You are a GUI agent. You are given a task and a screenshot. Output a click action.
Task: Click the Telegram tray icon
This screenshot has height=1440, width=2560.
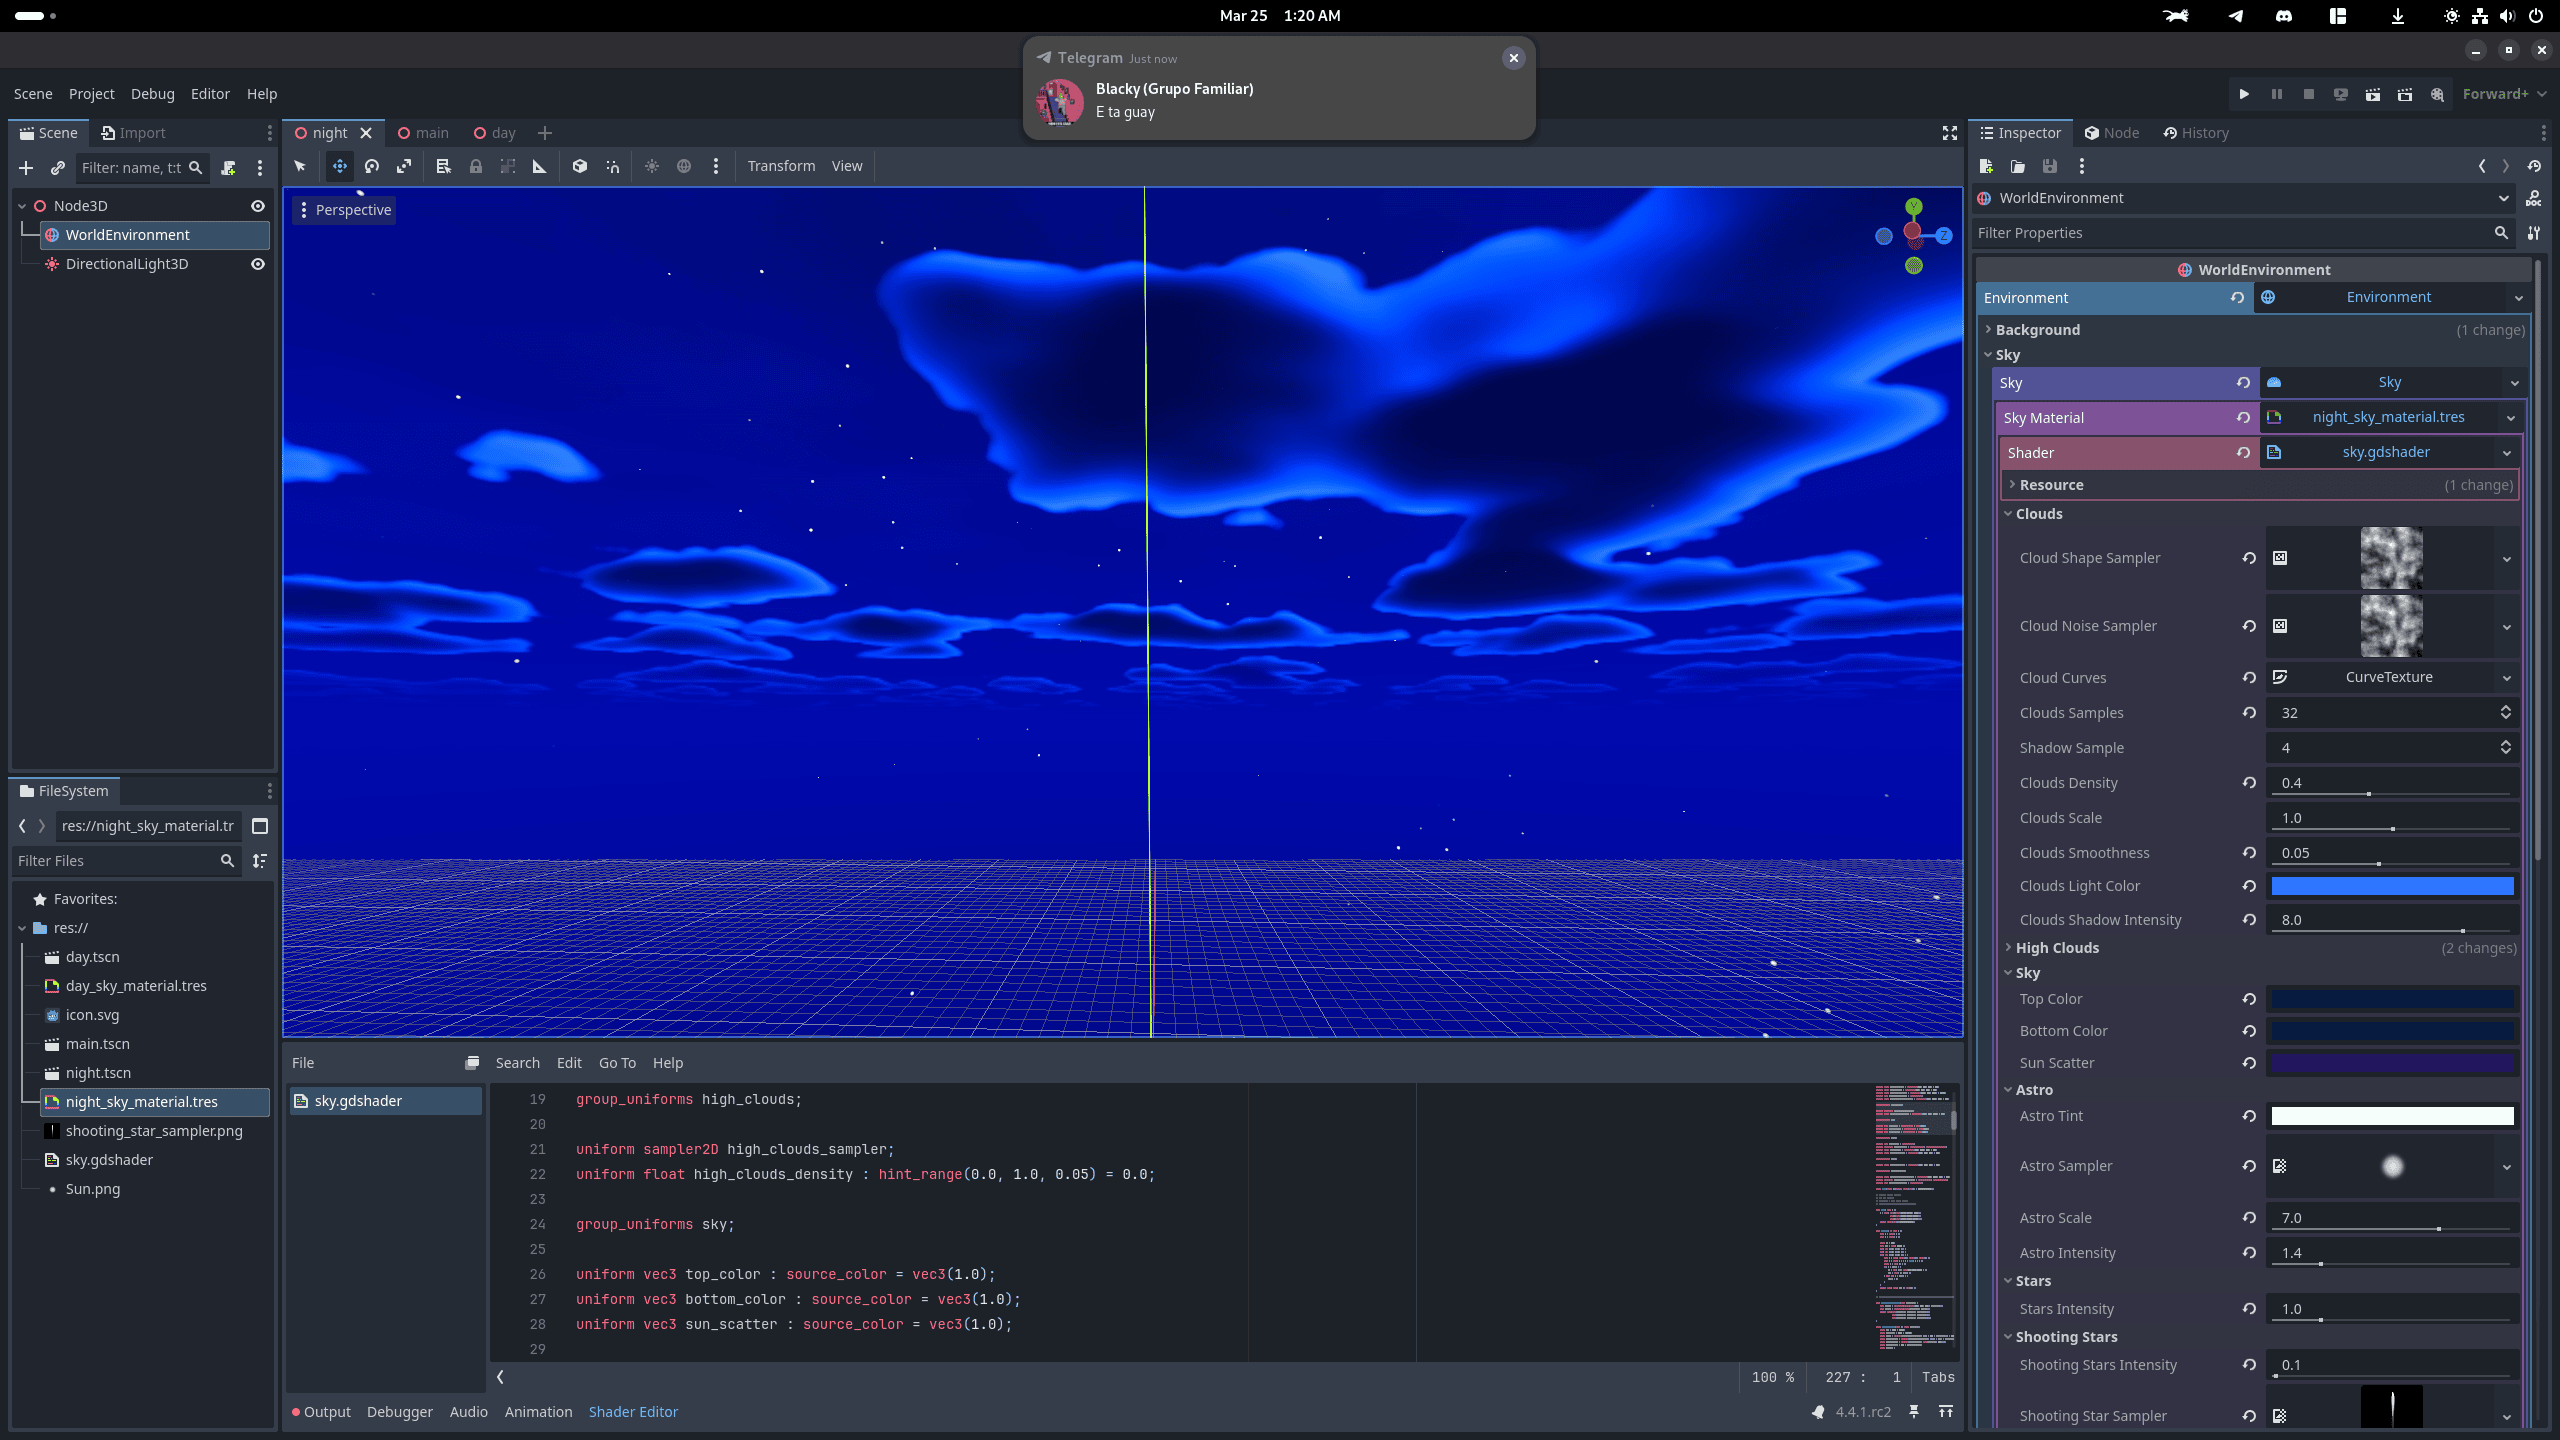point(2235,16)
